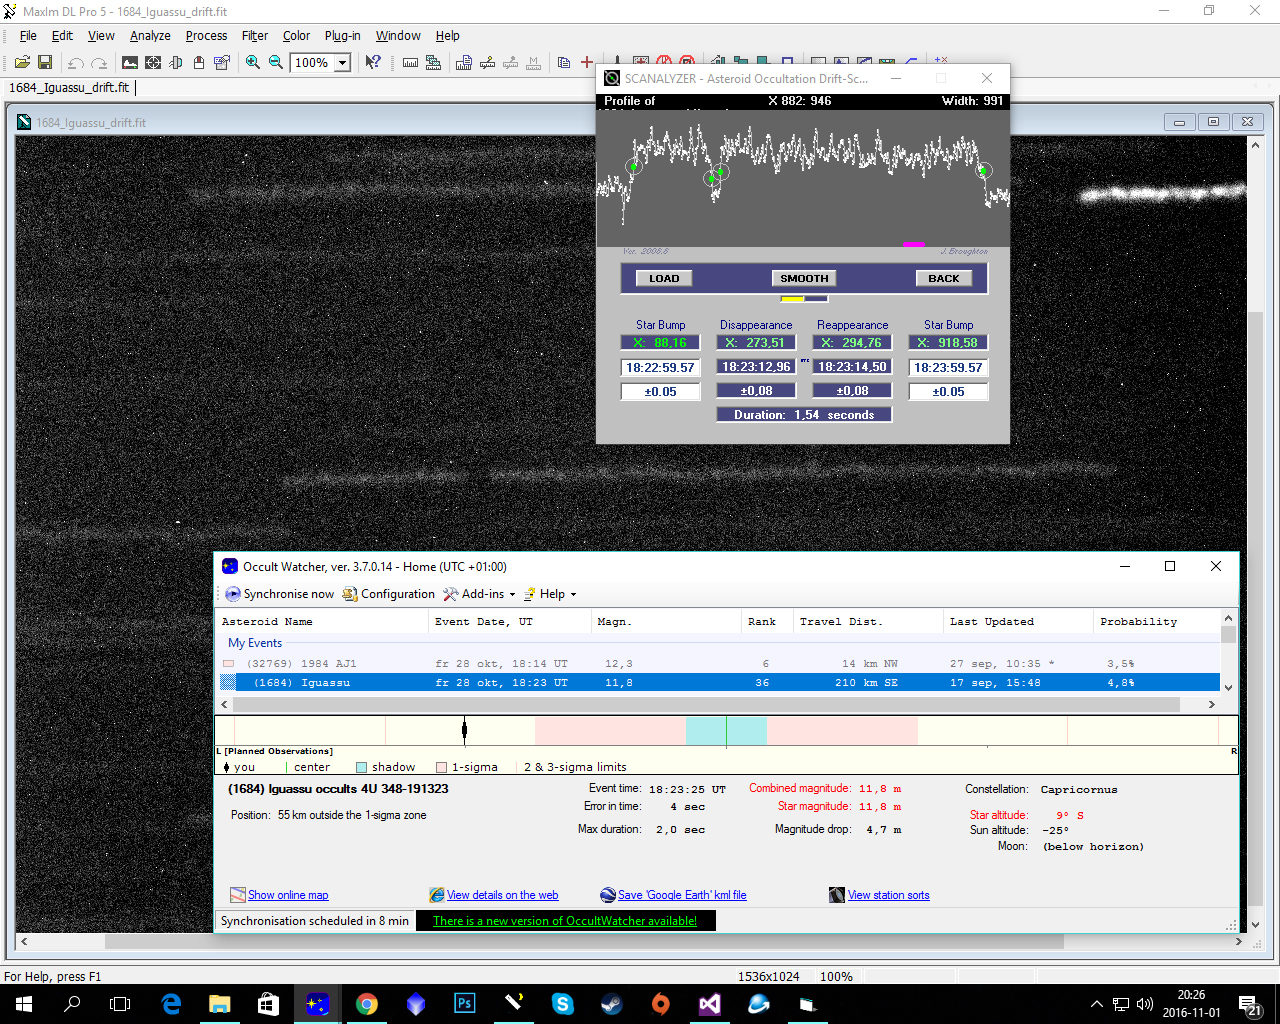Screen dimensions: 1280x1024
Task: Select the (32769) 1984 AJ1 event row
Action: point(719,664)
